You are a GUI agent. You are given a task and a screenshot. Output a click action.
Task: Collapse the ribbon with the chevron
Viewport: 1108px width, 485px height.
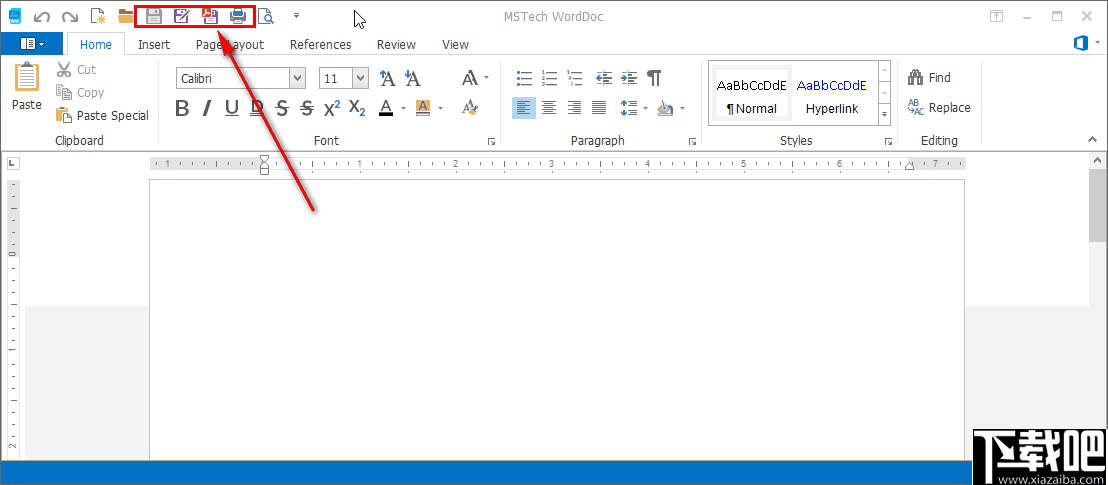coord(1094,141)
